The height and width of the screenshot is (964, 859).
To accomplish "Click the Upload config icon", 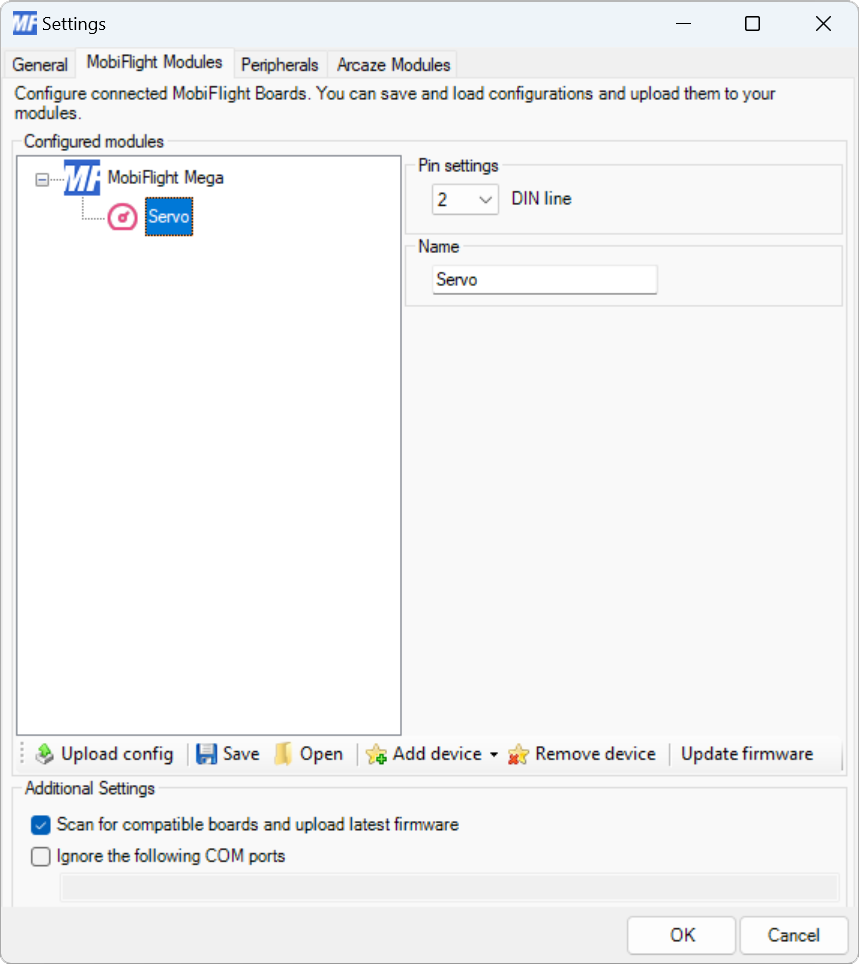I will (x=44, y=754).
